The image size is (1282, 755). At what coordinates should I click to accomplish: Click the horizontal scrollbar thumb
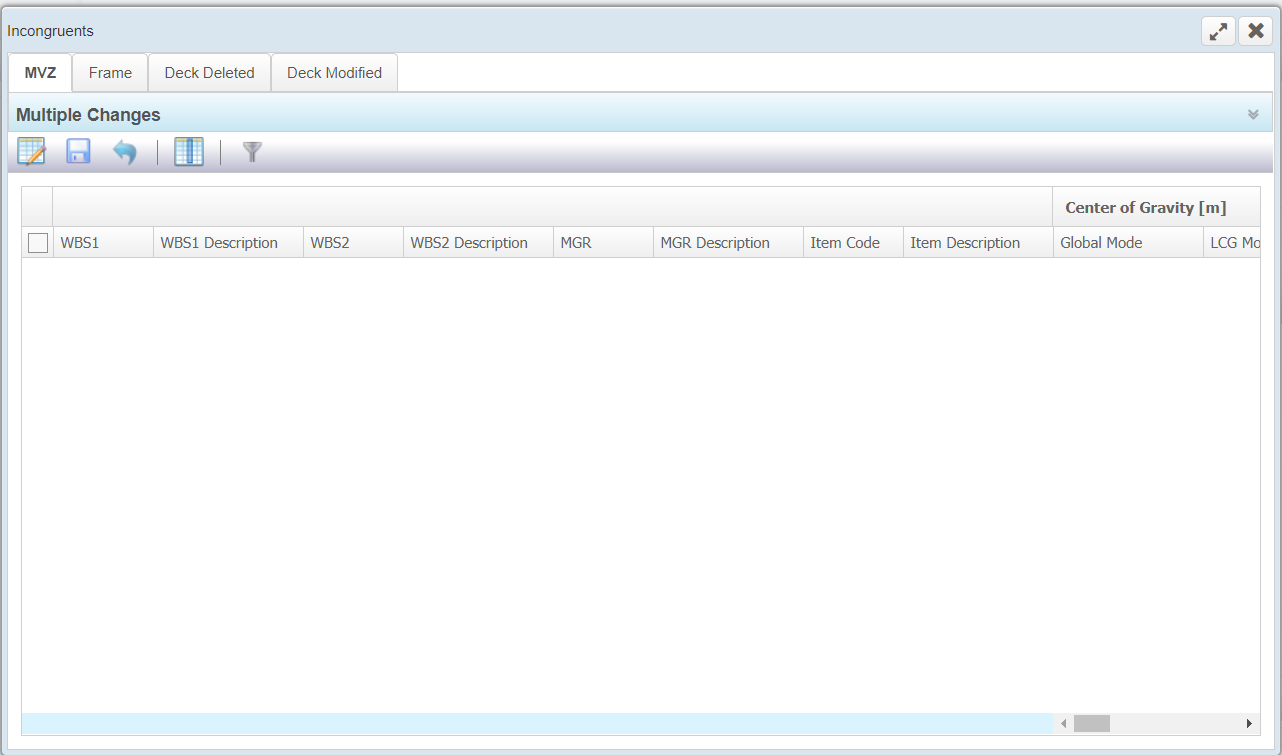1092,723
